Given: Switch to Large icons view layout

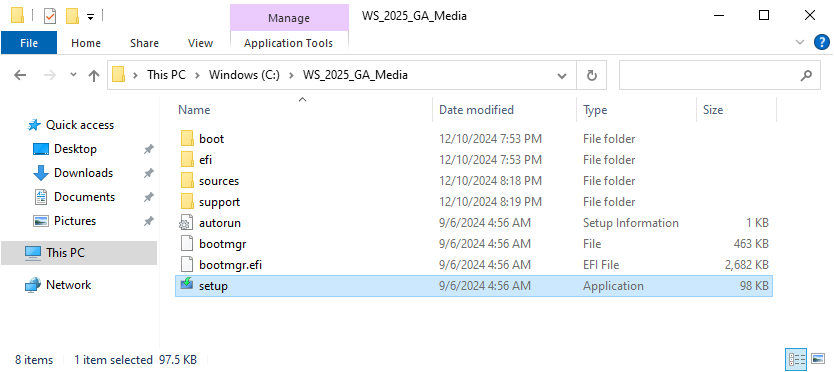Looking at the screenshot, I should (818, 359).
